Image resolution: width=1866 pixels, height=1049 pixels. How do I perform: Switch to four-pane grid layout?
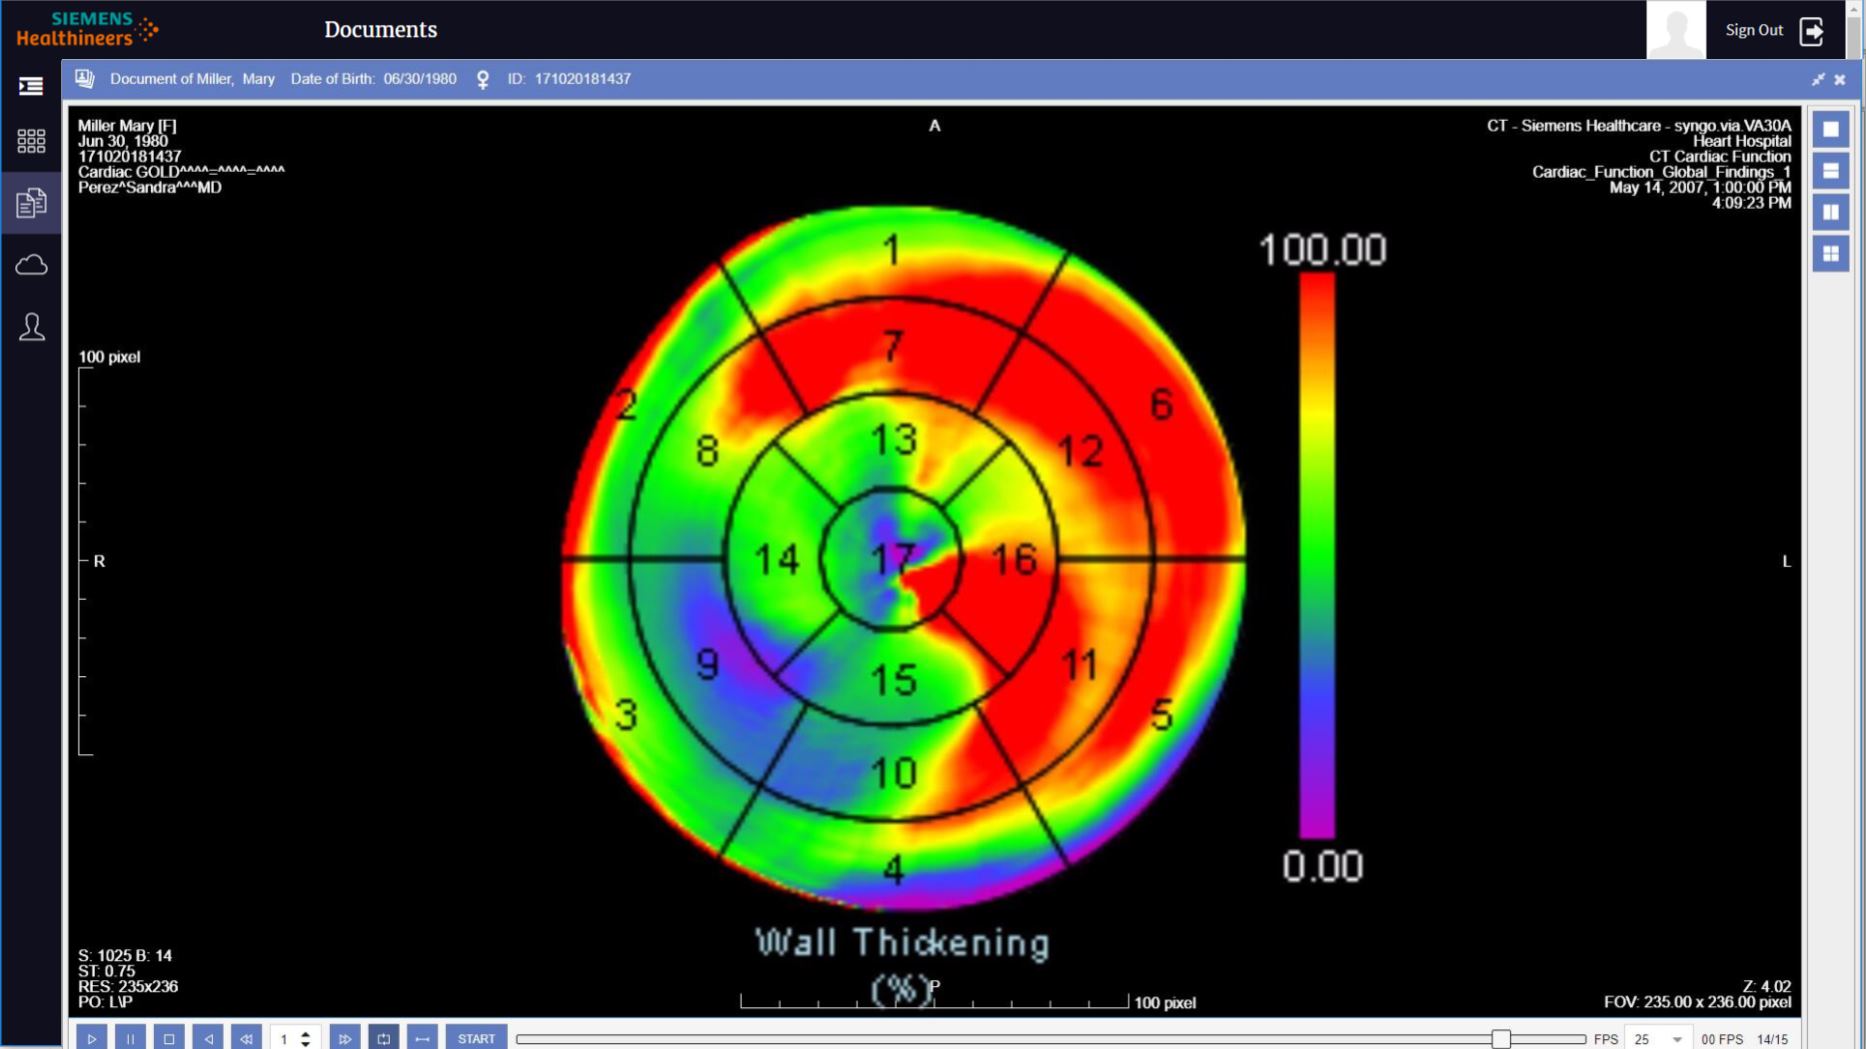[1831, 254]
